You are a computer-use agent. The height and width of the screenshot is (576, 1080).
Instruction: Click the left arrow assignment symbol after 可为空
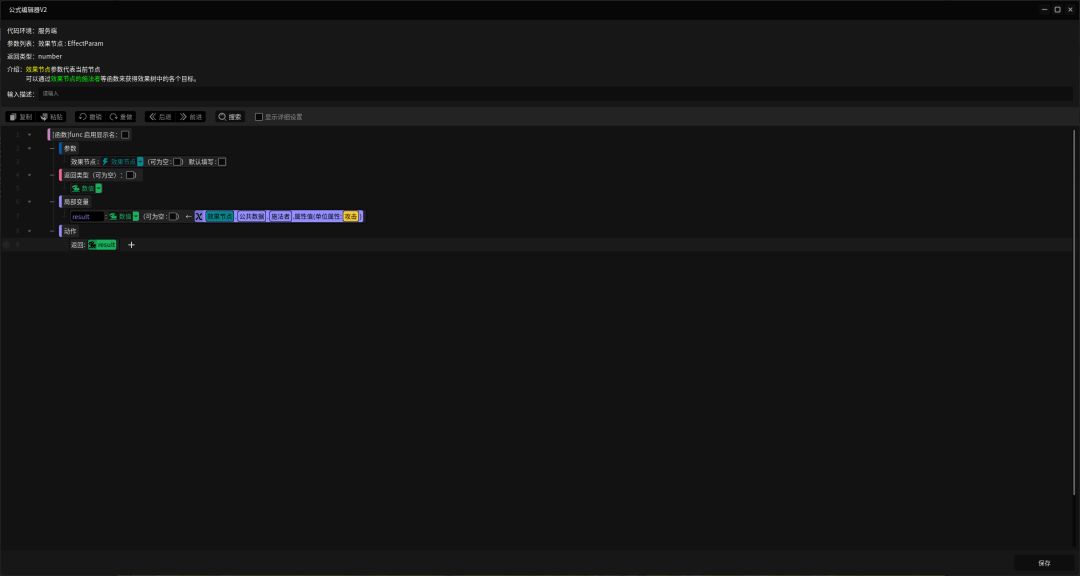188,216
